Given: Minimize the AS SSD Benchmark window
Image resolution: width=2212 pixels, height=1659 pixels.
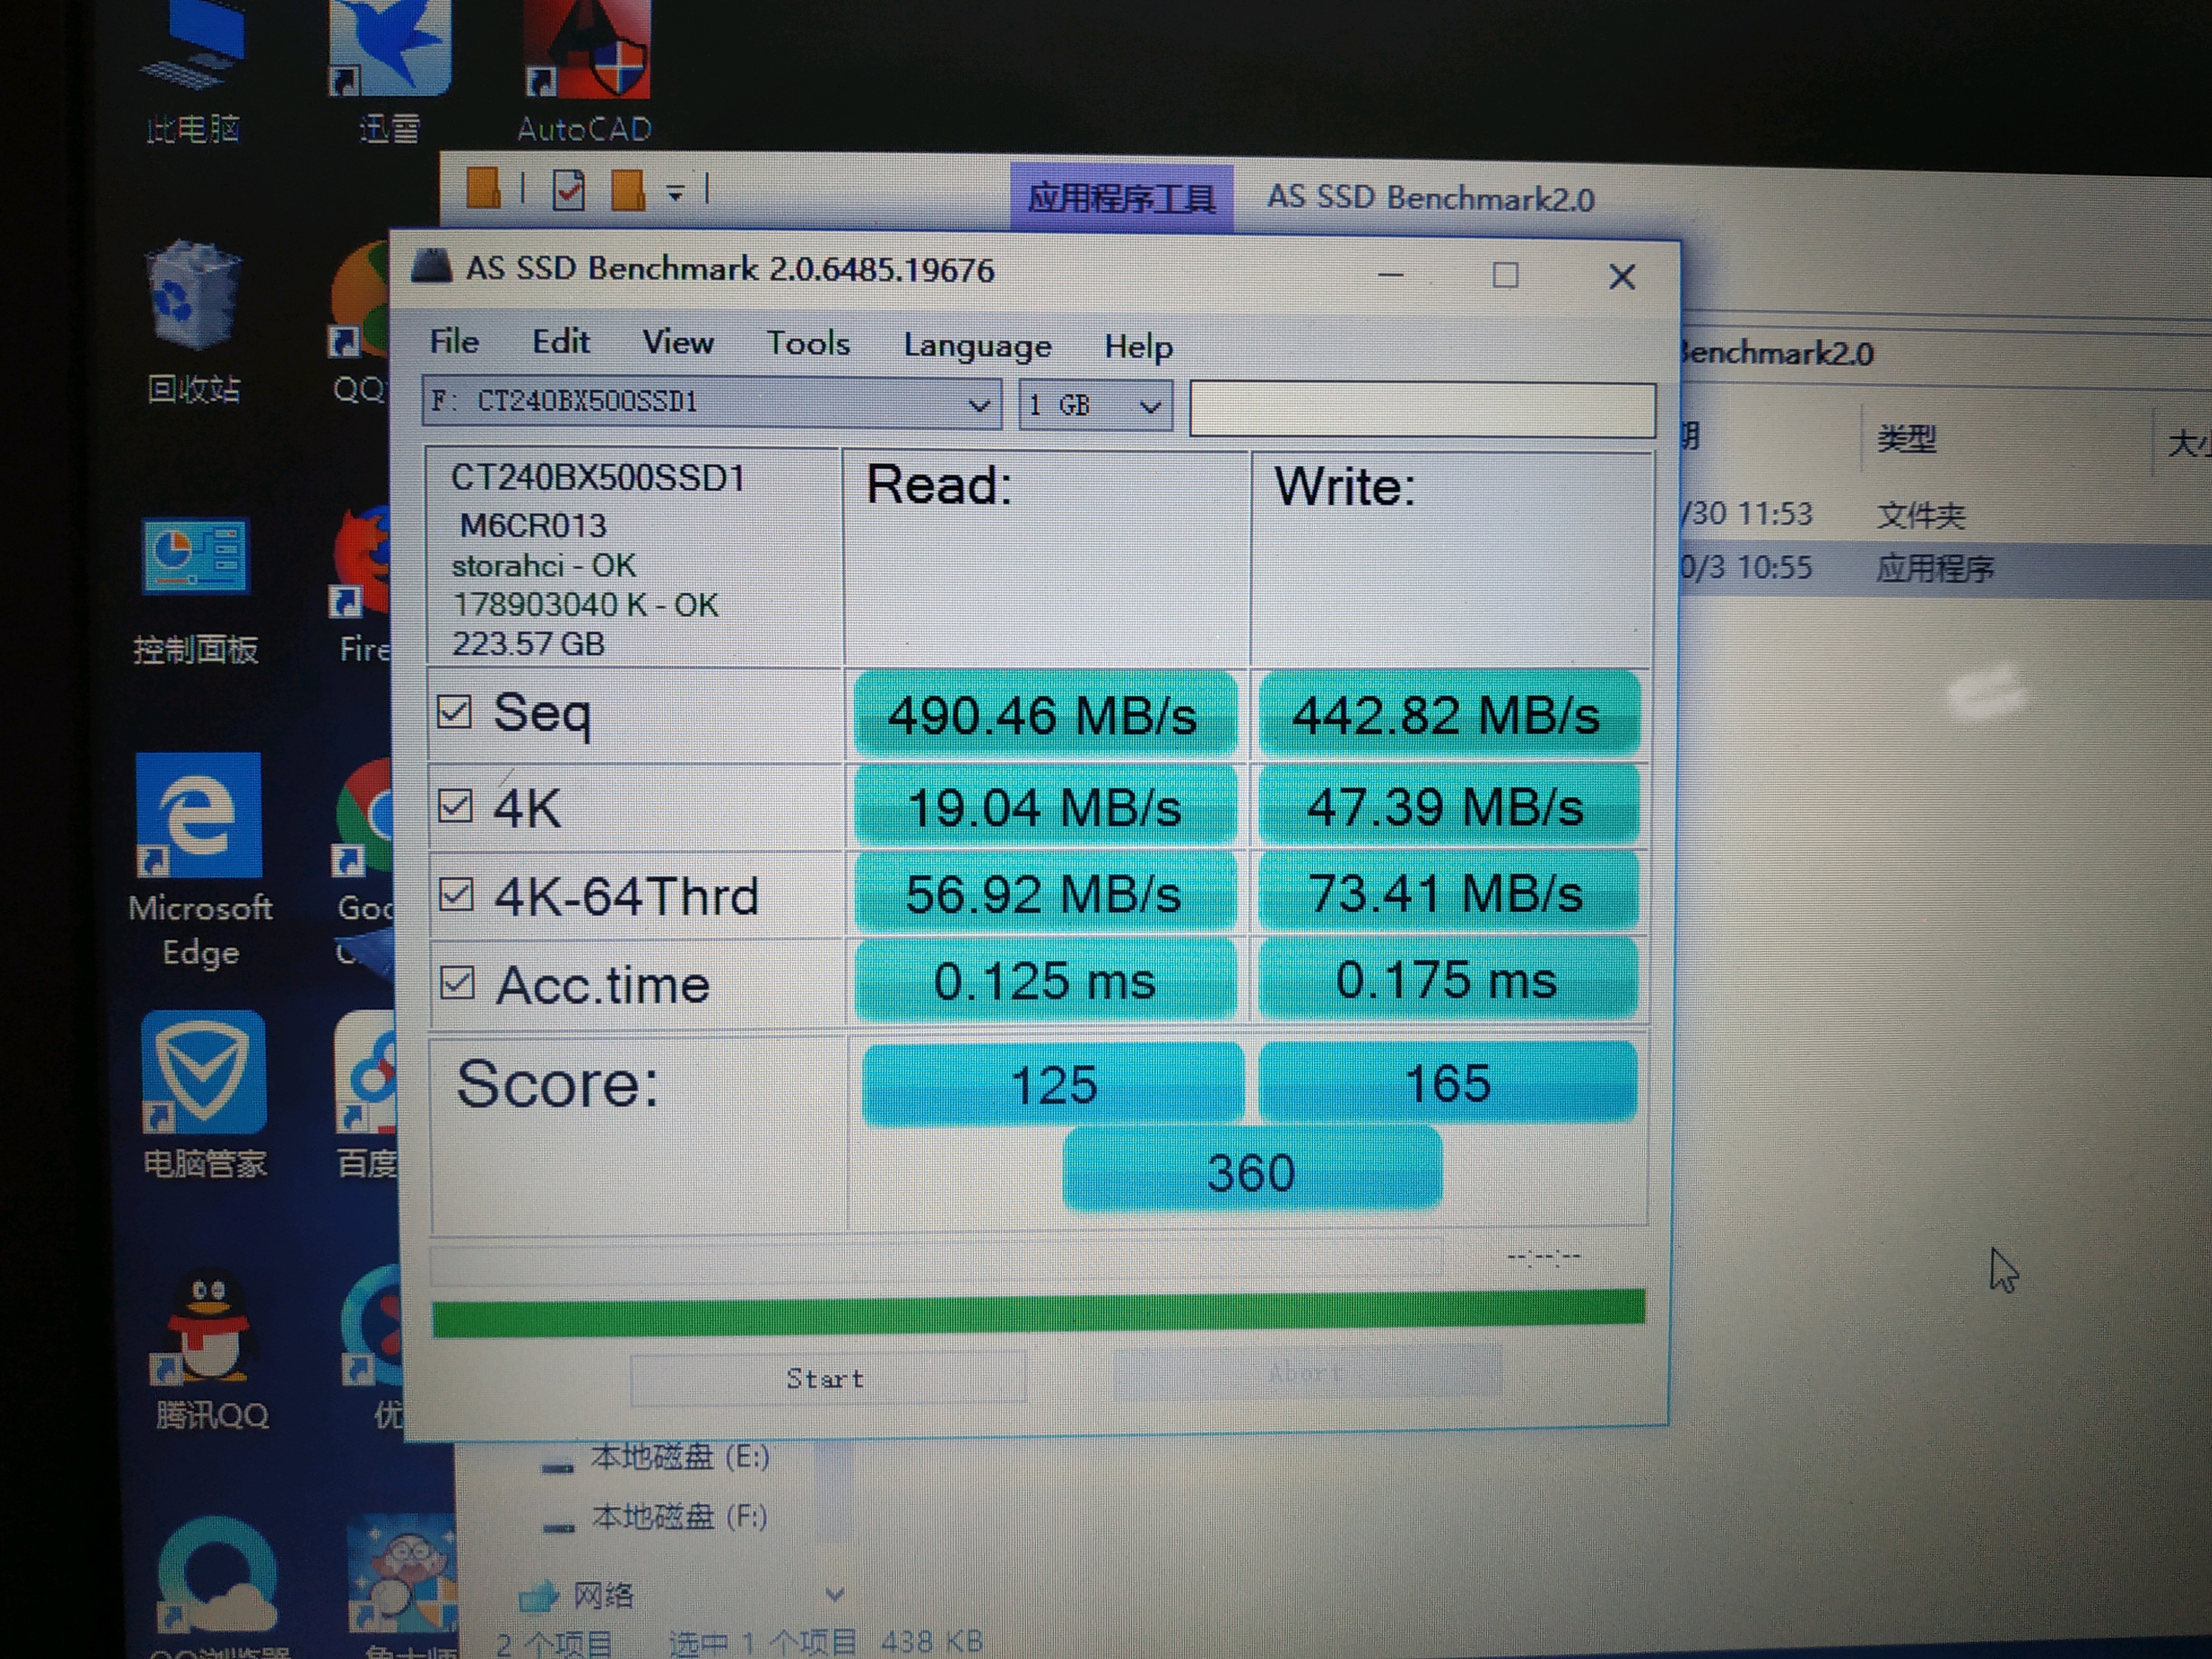Looking at the screenshot, I should tap(1391, 275).
